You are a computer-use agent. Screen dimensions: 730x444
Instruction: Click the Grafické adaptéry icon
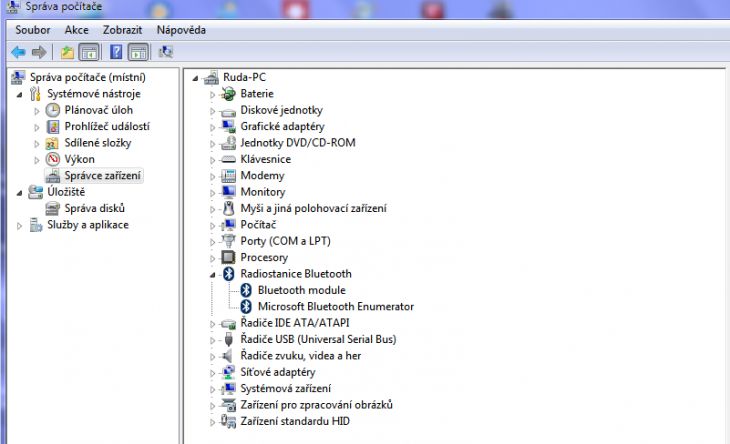click(x=228, y=127)
